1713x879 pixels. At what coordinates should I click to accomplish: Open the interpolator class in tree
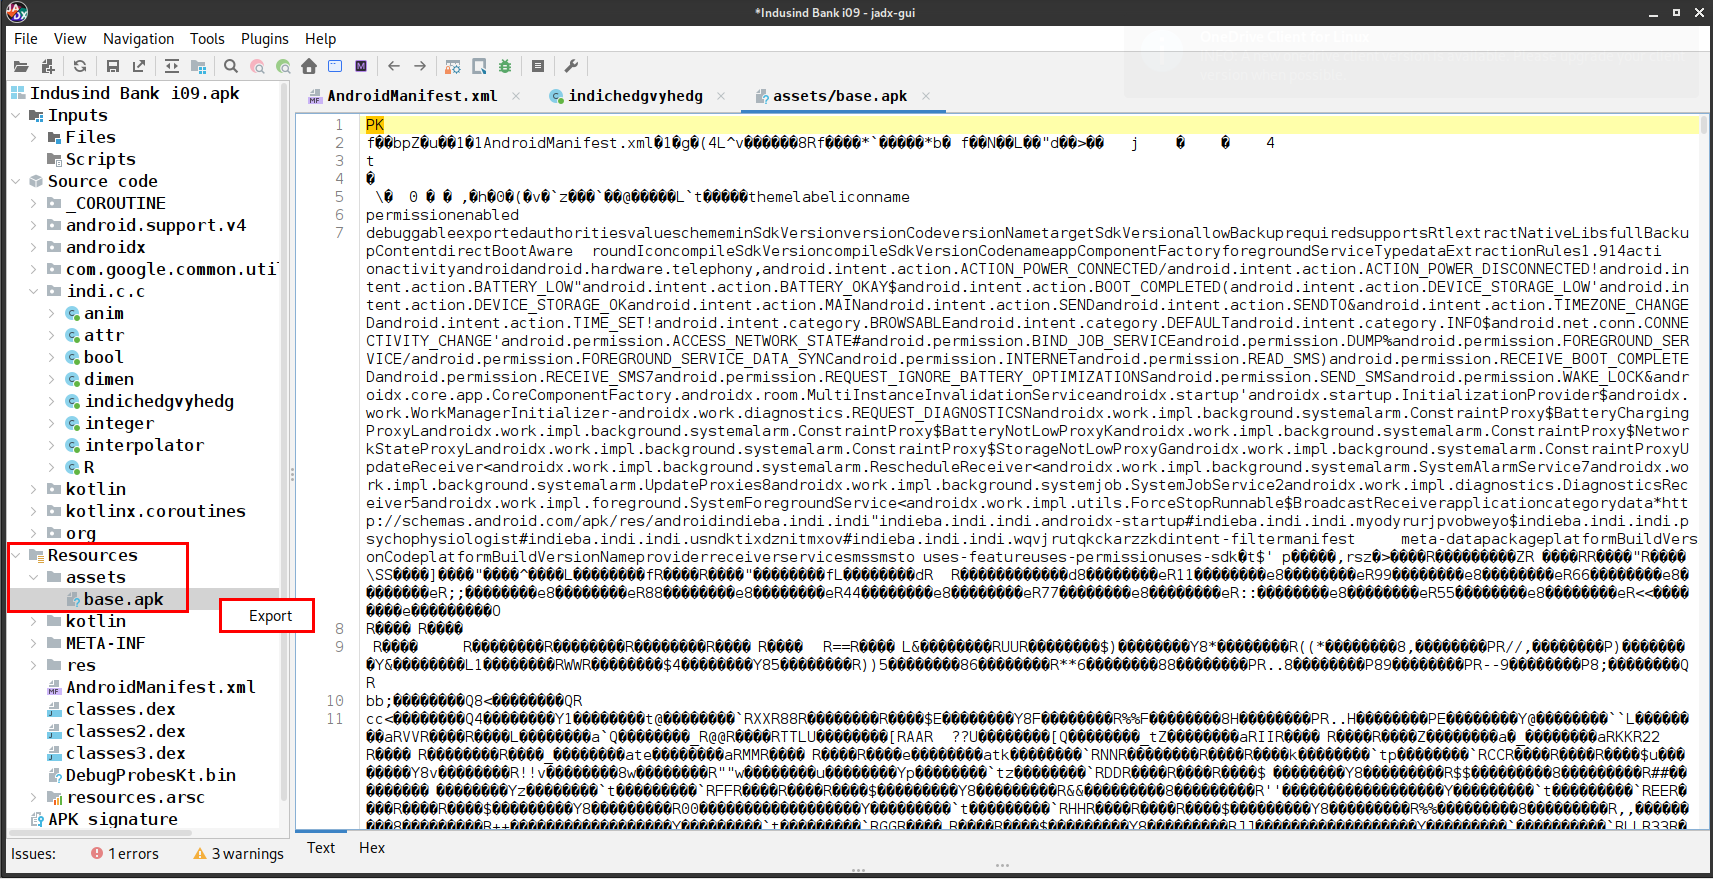[x=144, y=446]
